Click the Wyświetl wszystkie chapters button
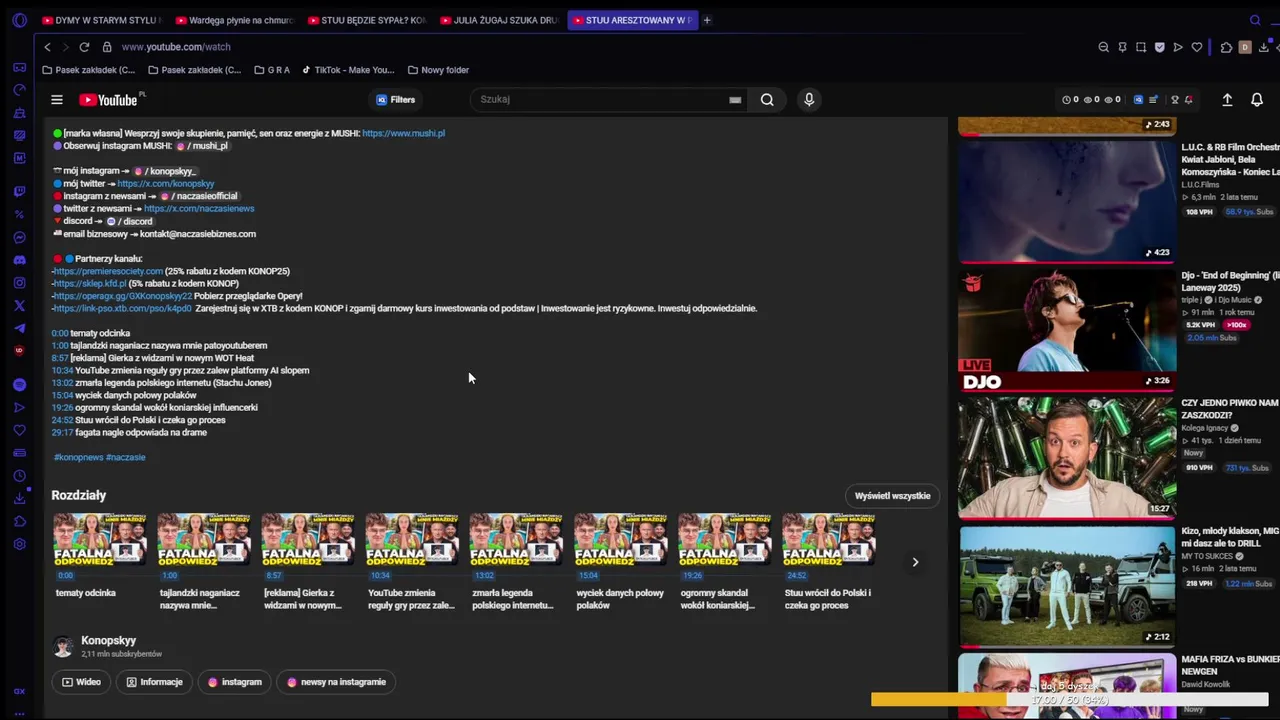 (x=893, y=496)
